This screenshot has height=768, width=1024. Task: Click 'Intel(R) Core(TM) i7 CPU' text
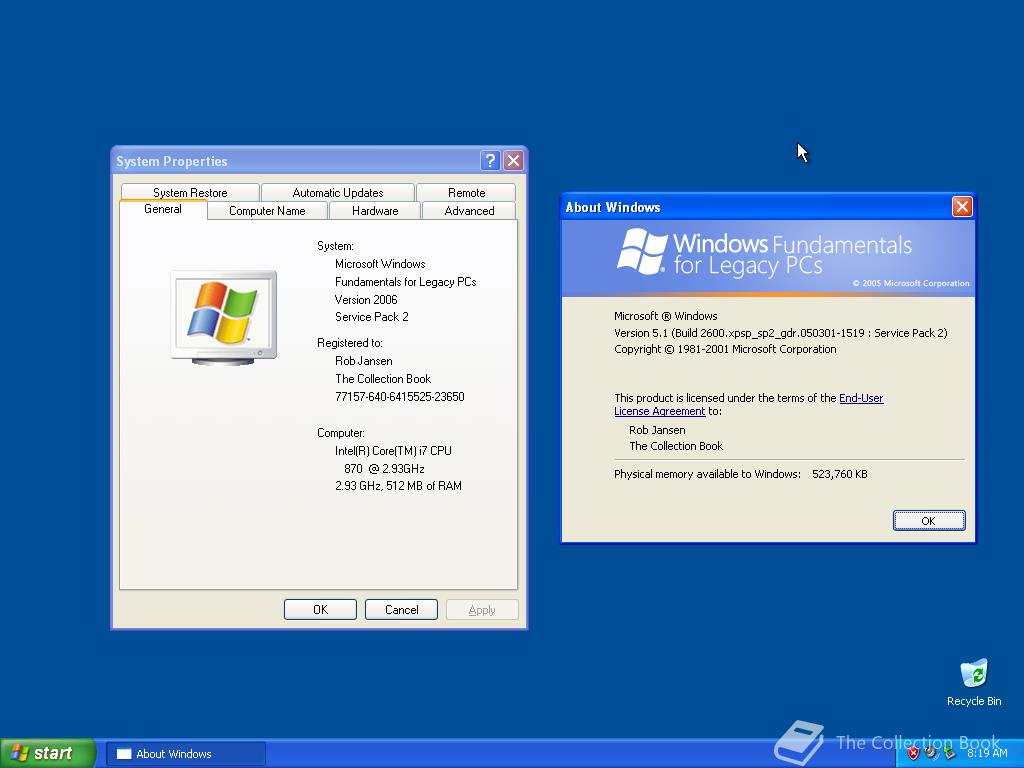click(393, 451)
